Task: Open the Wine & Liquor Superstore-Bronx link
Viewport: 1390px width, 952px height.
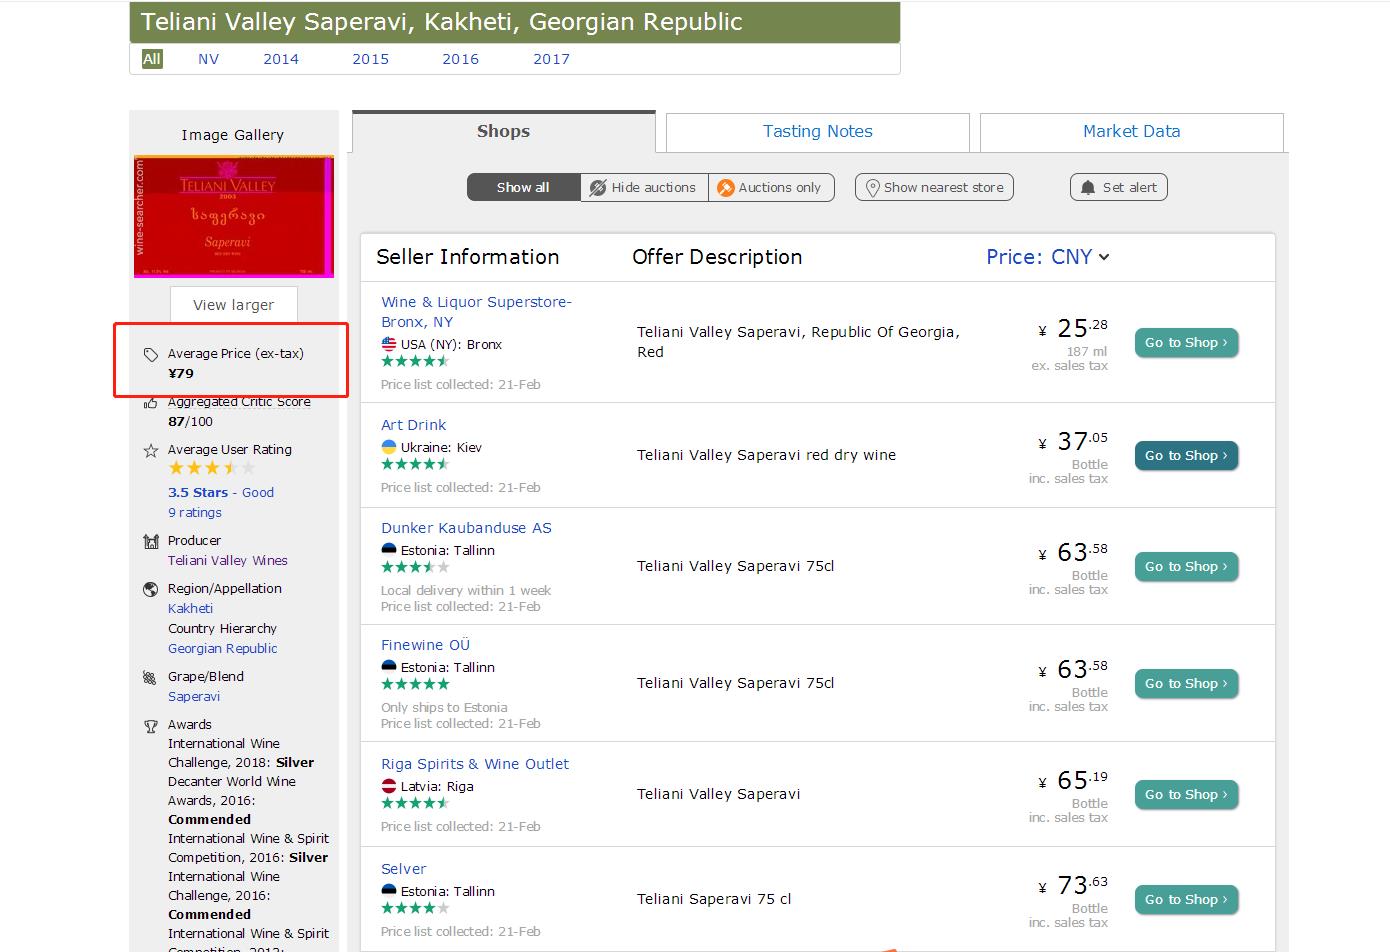Action: [x=476, y=312]
